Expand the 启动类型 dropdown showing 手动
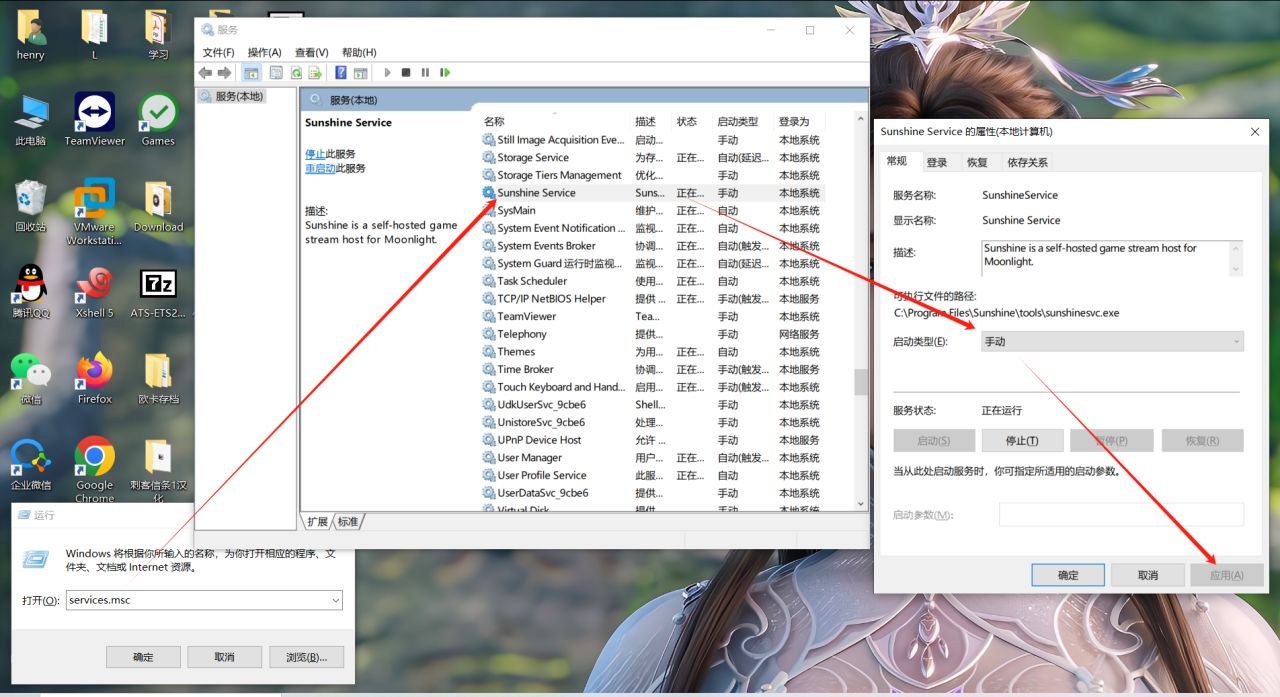Screen dimensions: 1280x697 1111,341
